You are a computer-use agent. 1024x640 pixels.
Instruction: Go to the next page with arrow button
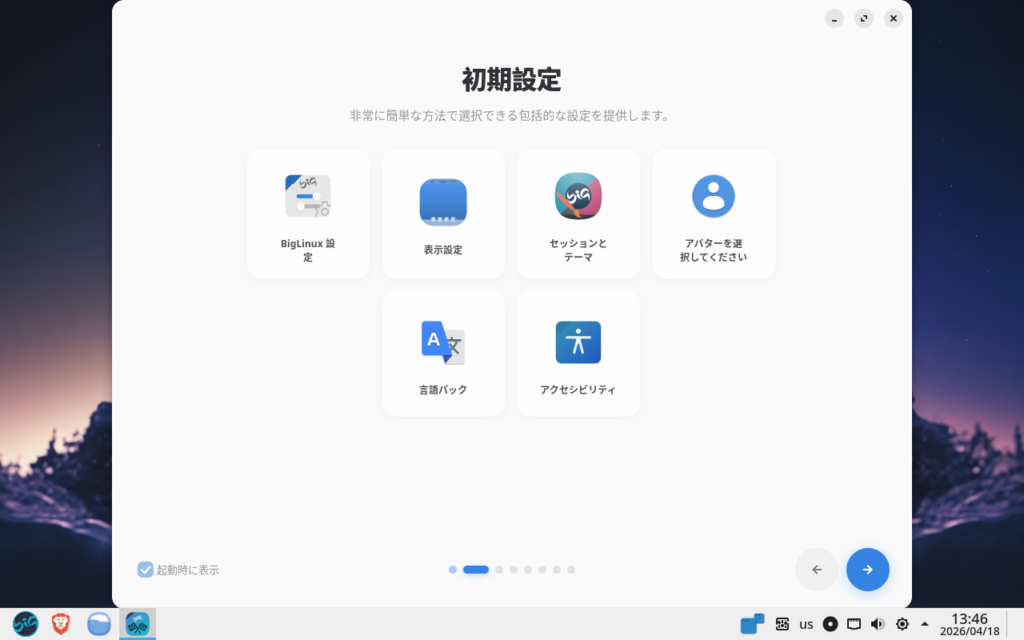click(x=867, y=570)
